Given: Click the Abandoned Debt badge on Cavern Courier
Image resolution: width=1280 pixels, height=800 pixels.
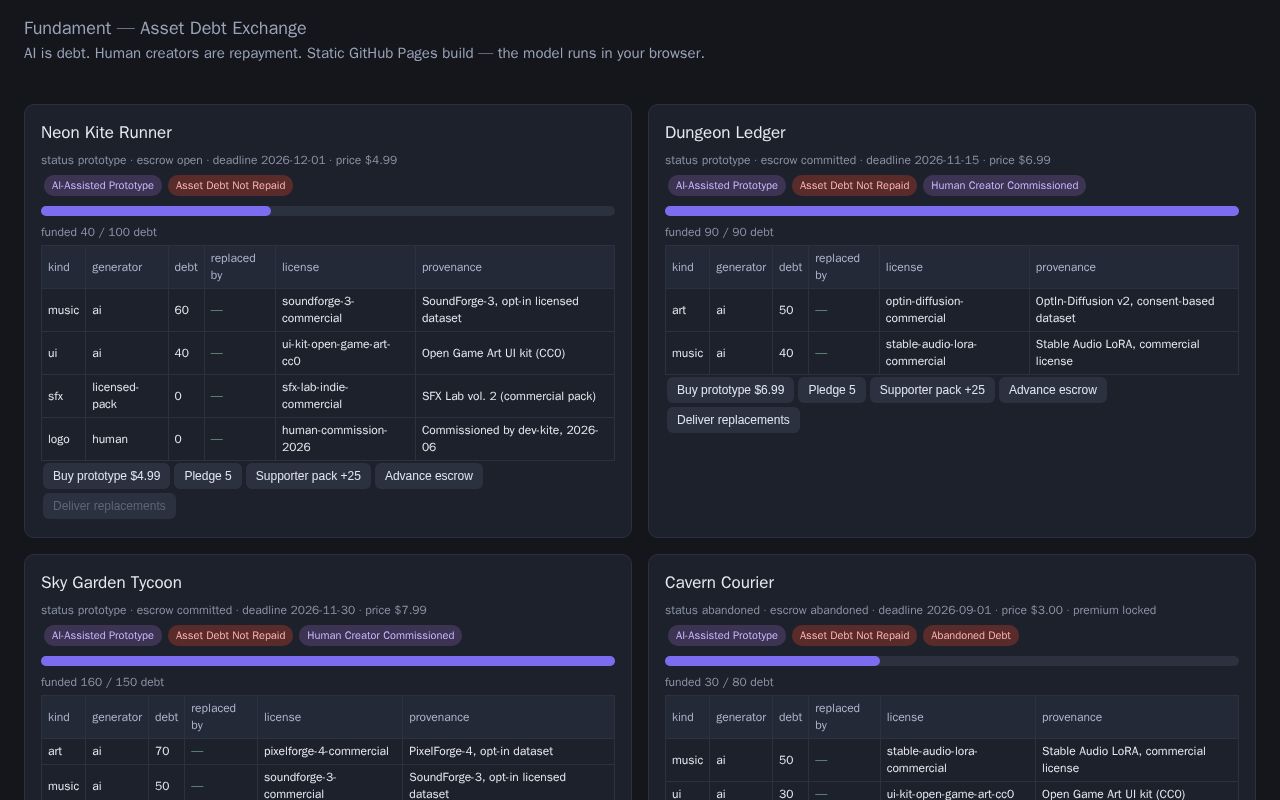Looking at the screenshot, I should click(971, 636).
